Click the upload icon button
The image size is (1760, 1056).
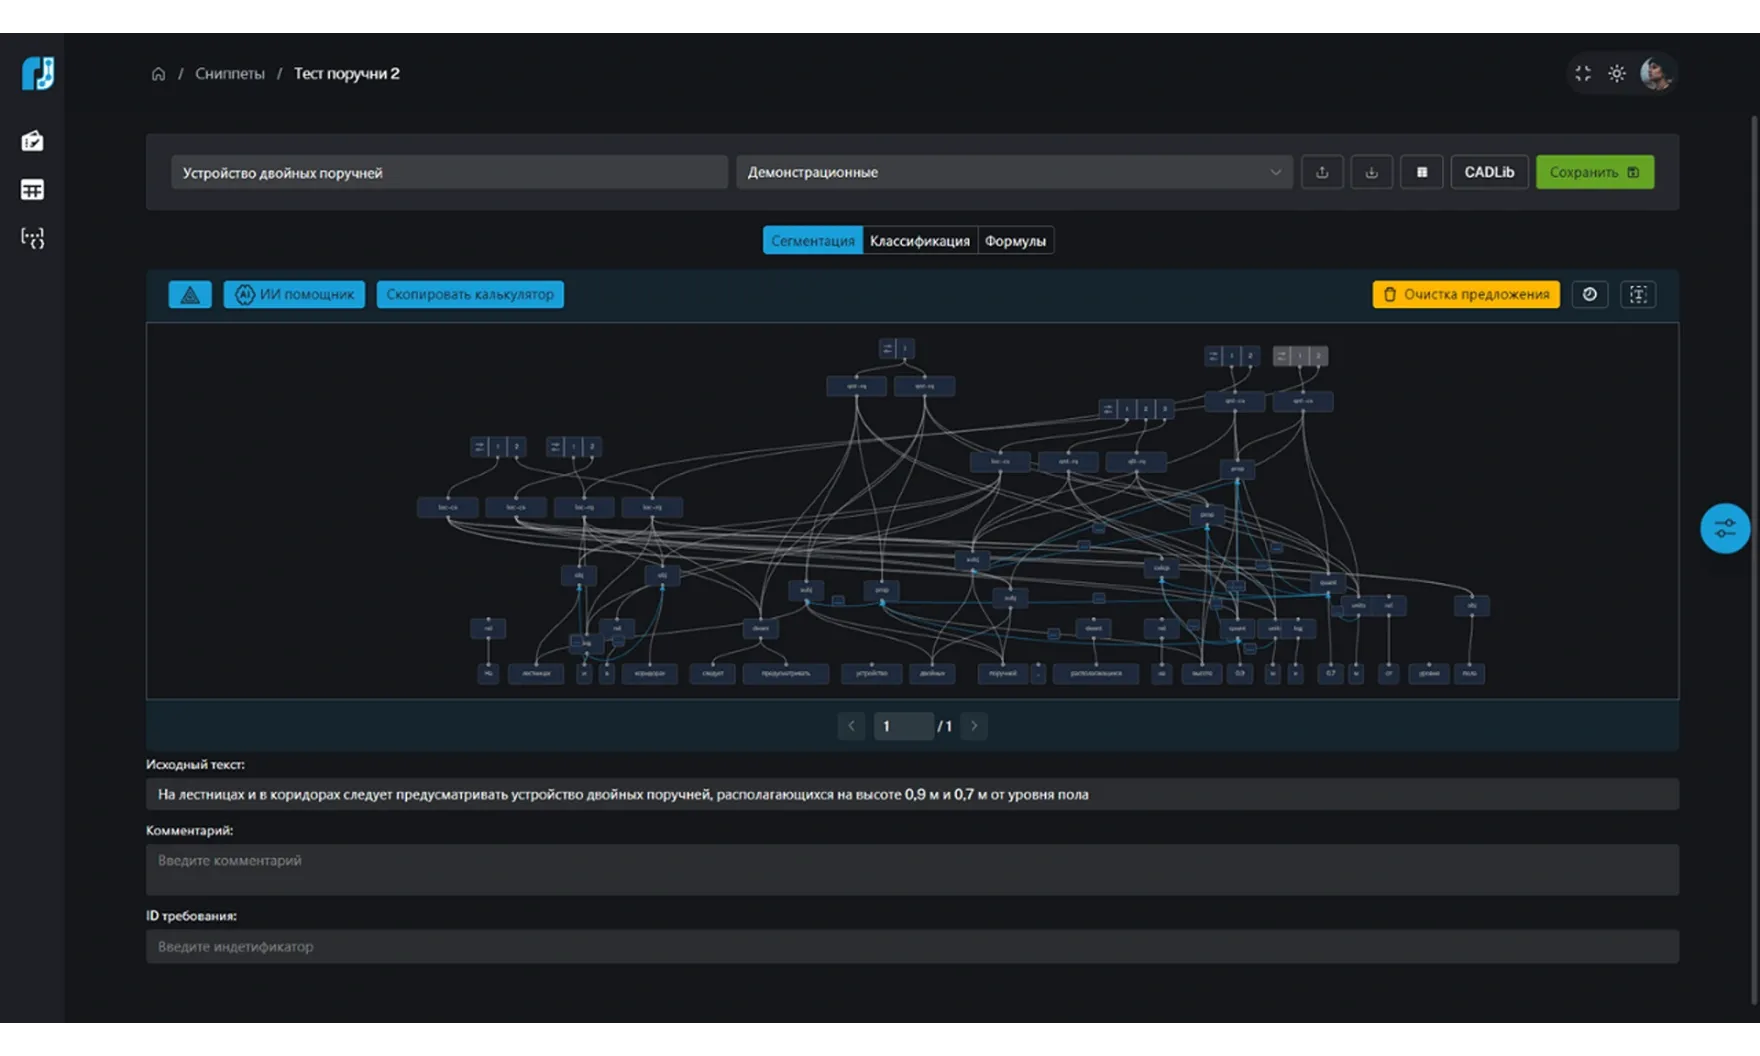pyautogui.click(x=1322, y=172)
